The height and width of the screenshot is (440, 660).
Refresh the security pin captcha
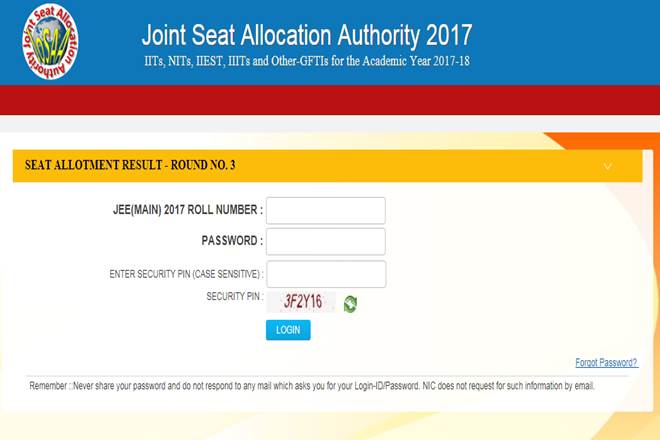[350, 303]
